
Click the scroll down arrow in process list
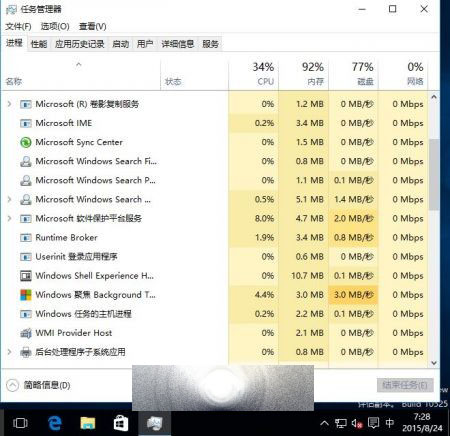[434, 363]
